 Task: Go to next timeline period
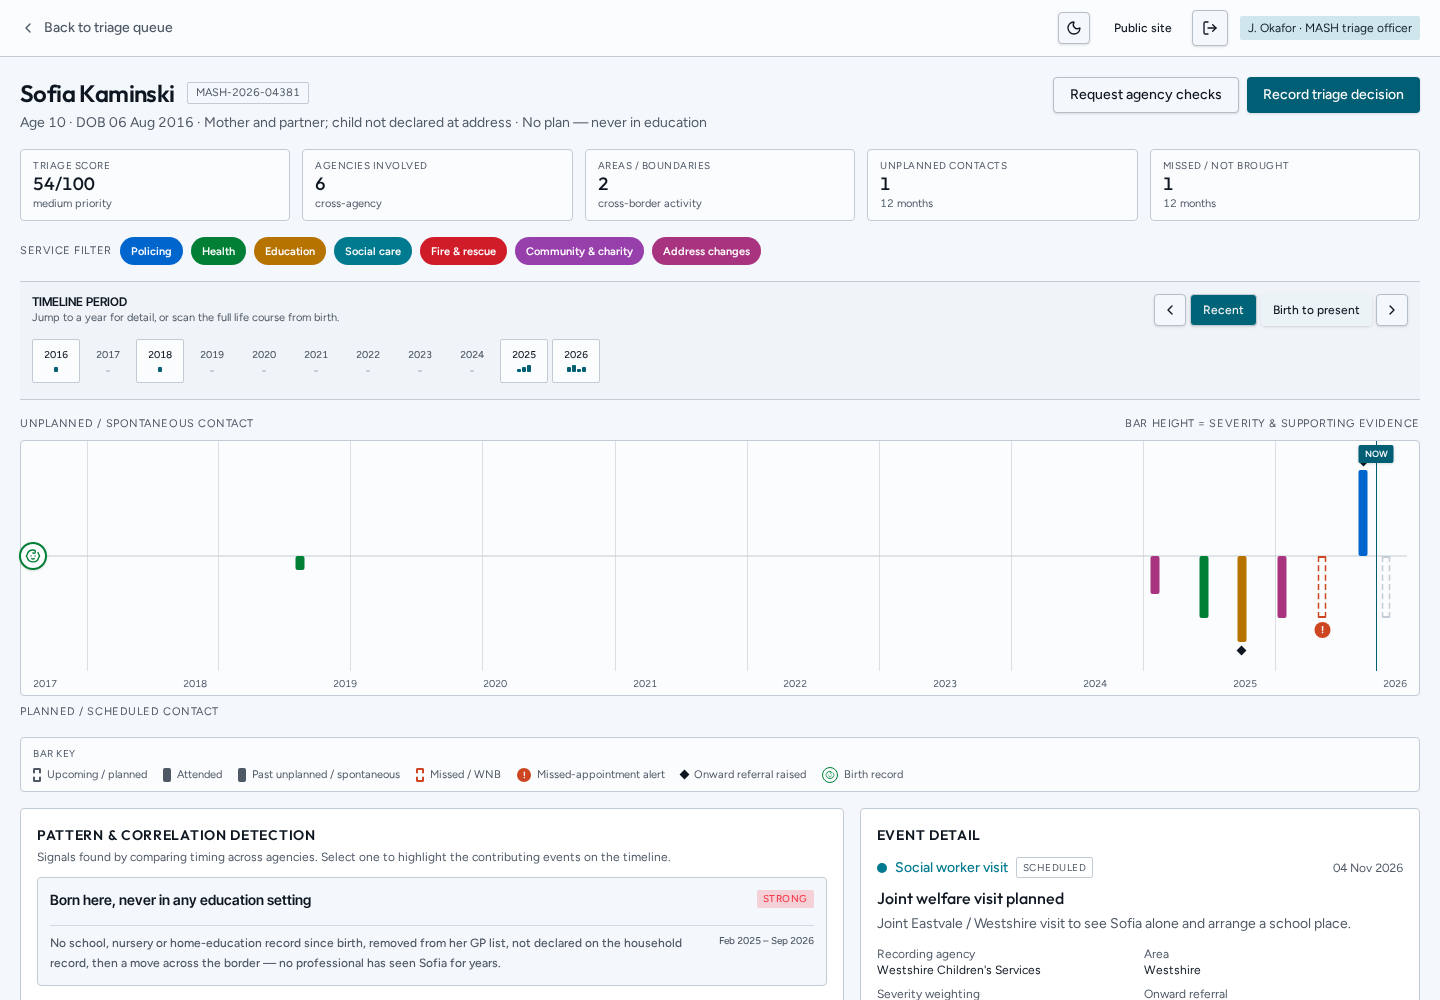tap(1392, 310)
